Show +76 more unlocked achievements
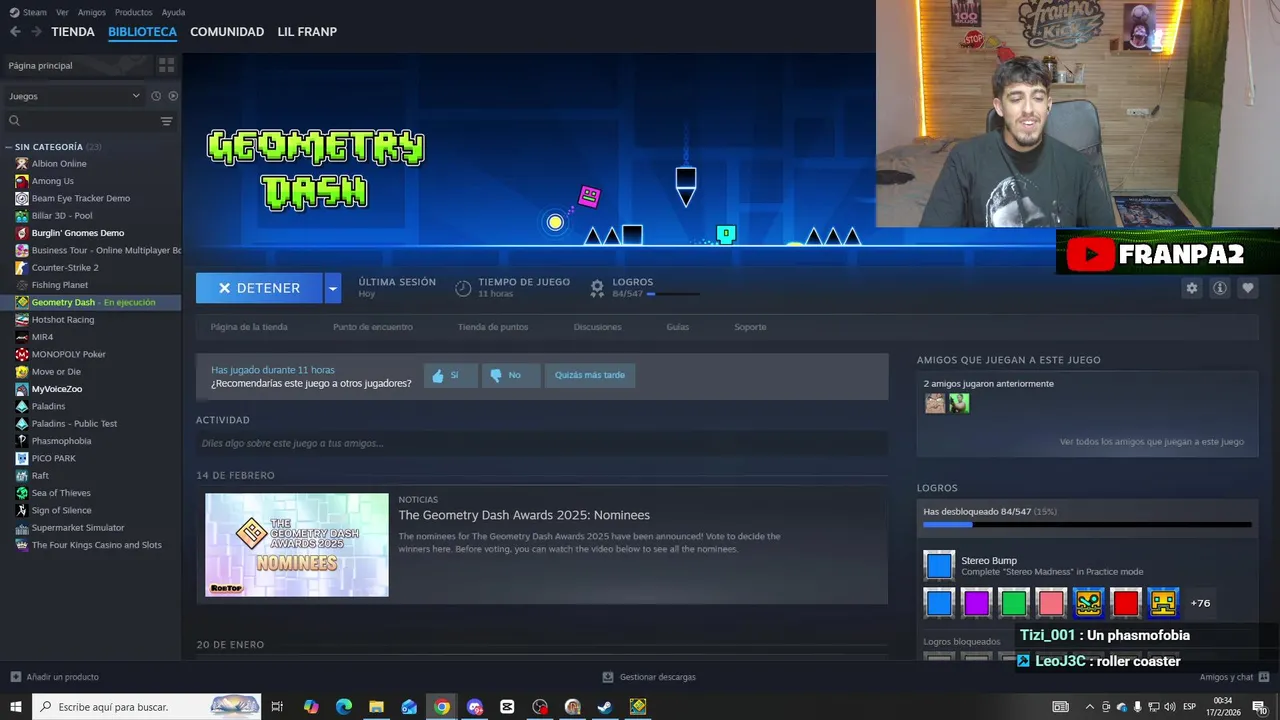The height and width of the screenshot is (720, 1280). click(x=1200, y=603)
